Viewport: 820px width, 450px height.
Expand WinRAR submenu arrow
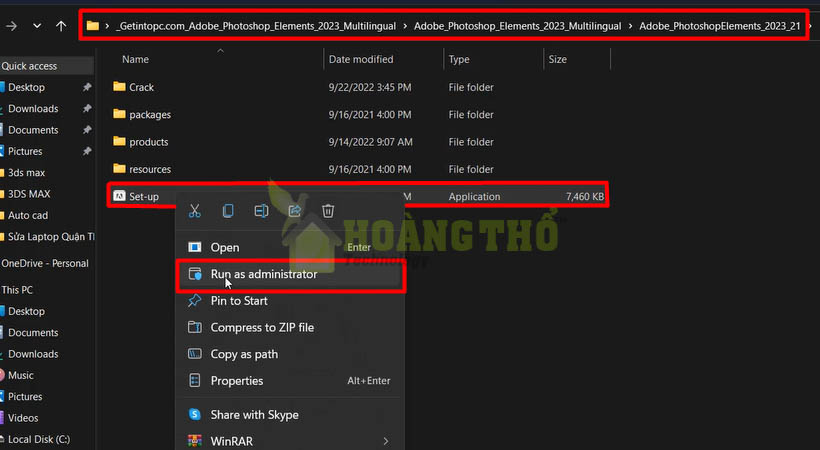[x=385, y=441]
